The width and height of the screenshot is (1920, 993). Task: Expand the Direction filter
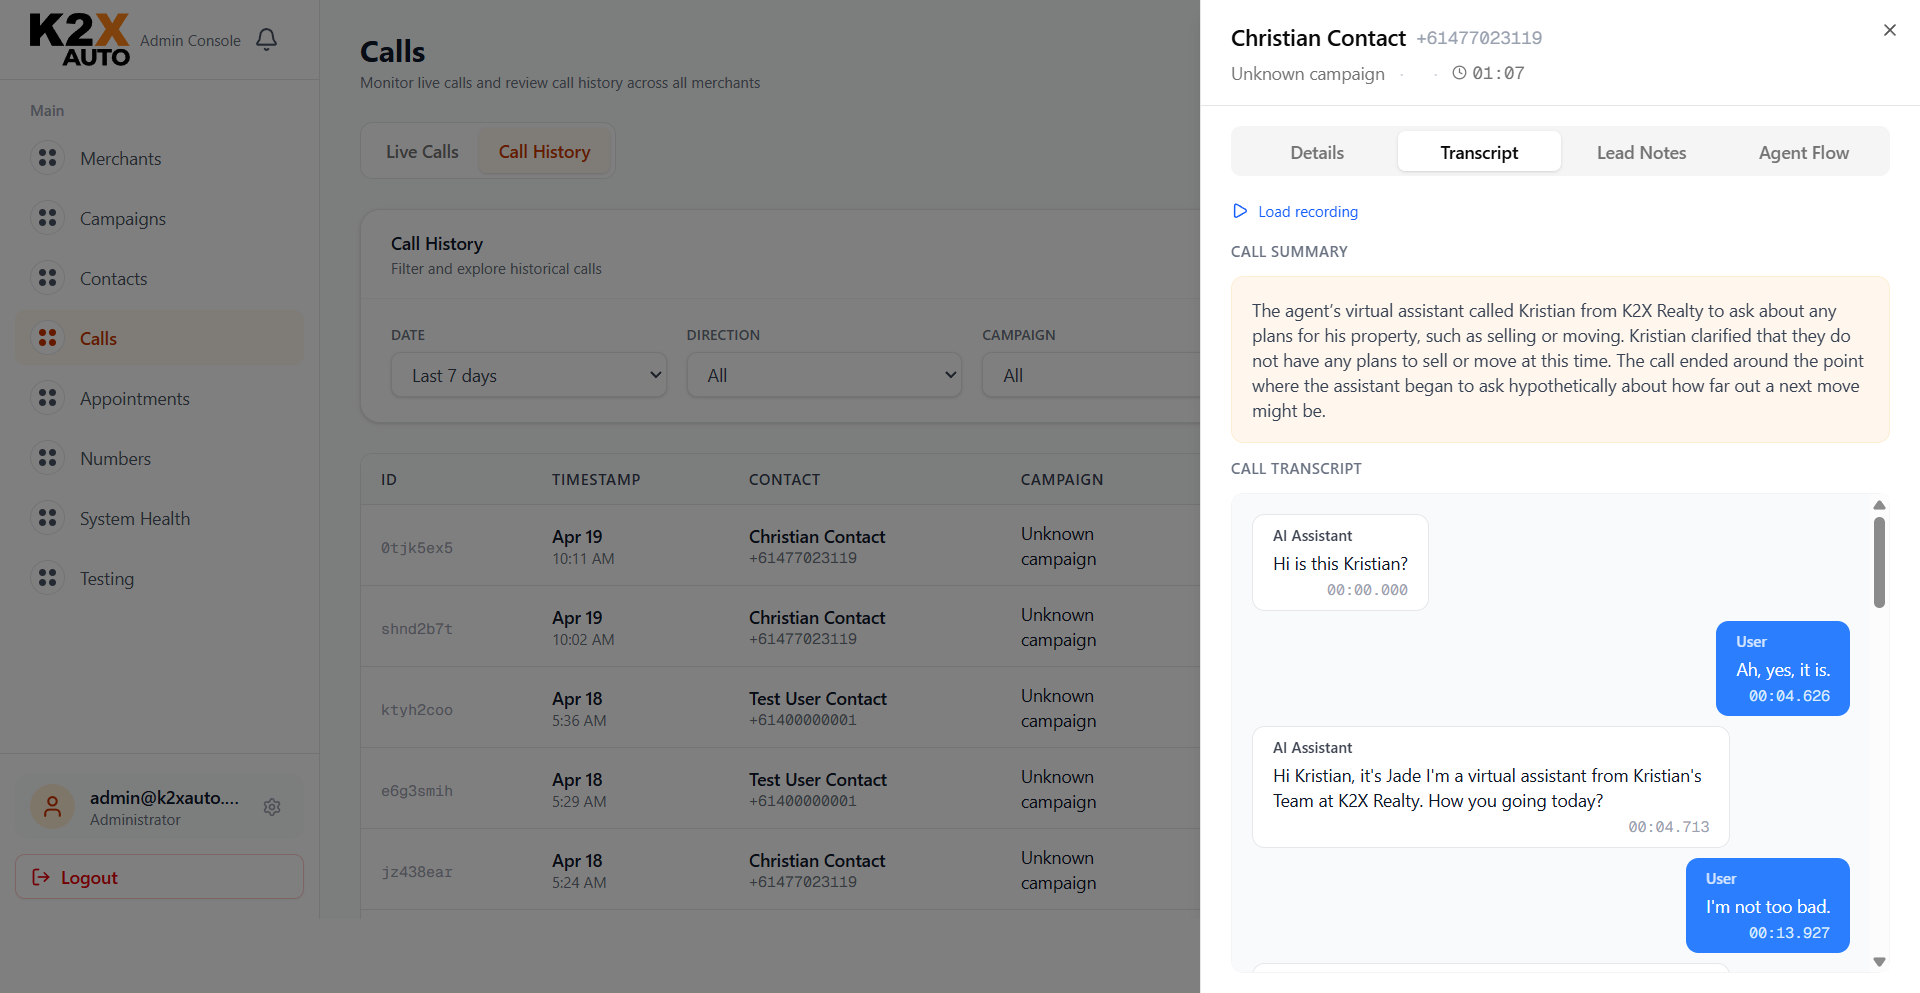(824, 375)
